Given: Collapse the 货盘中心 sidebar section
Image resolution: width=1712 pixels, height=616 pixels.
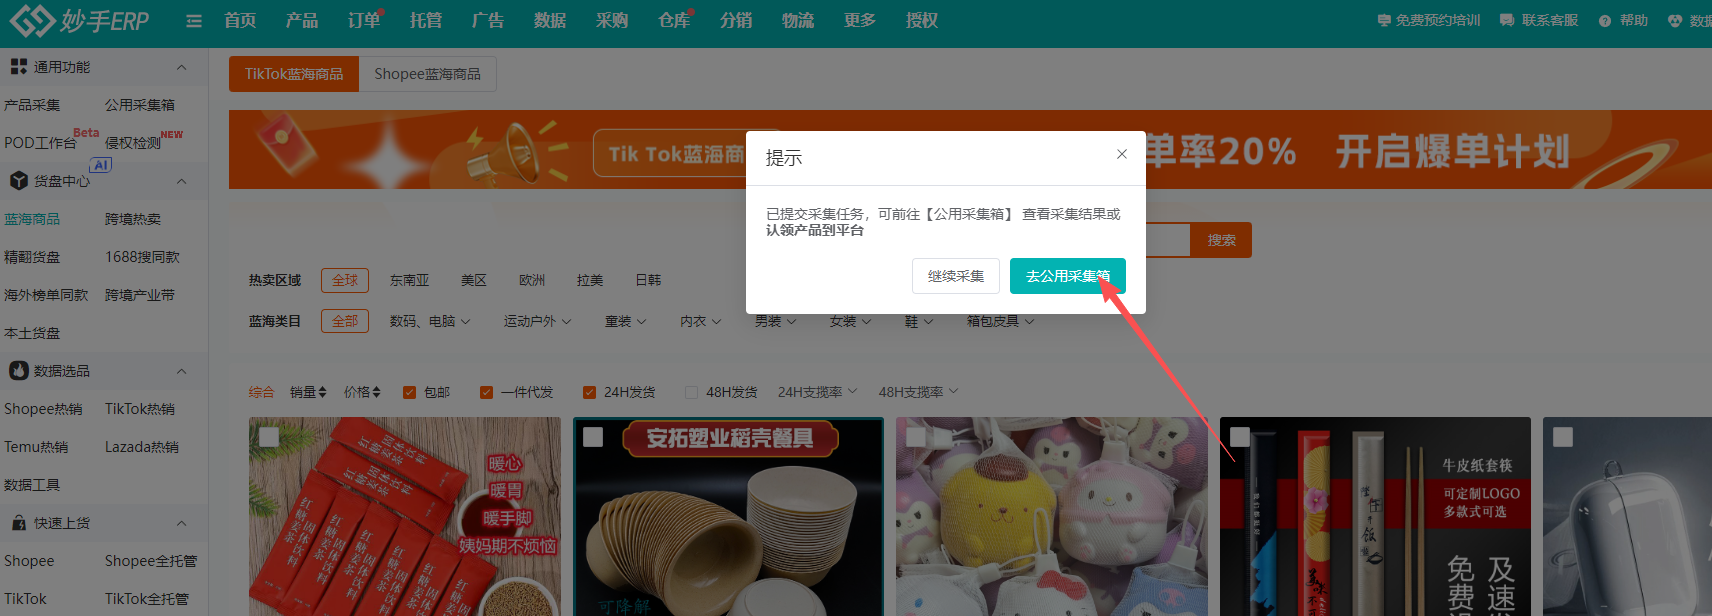Looking at the screenshot, I should point(182,181).
